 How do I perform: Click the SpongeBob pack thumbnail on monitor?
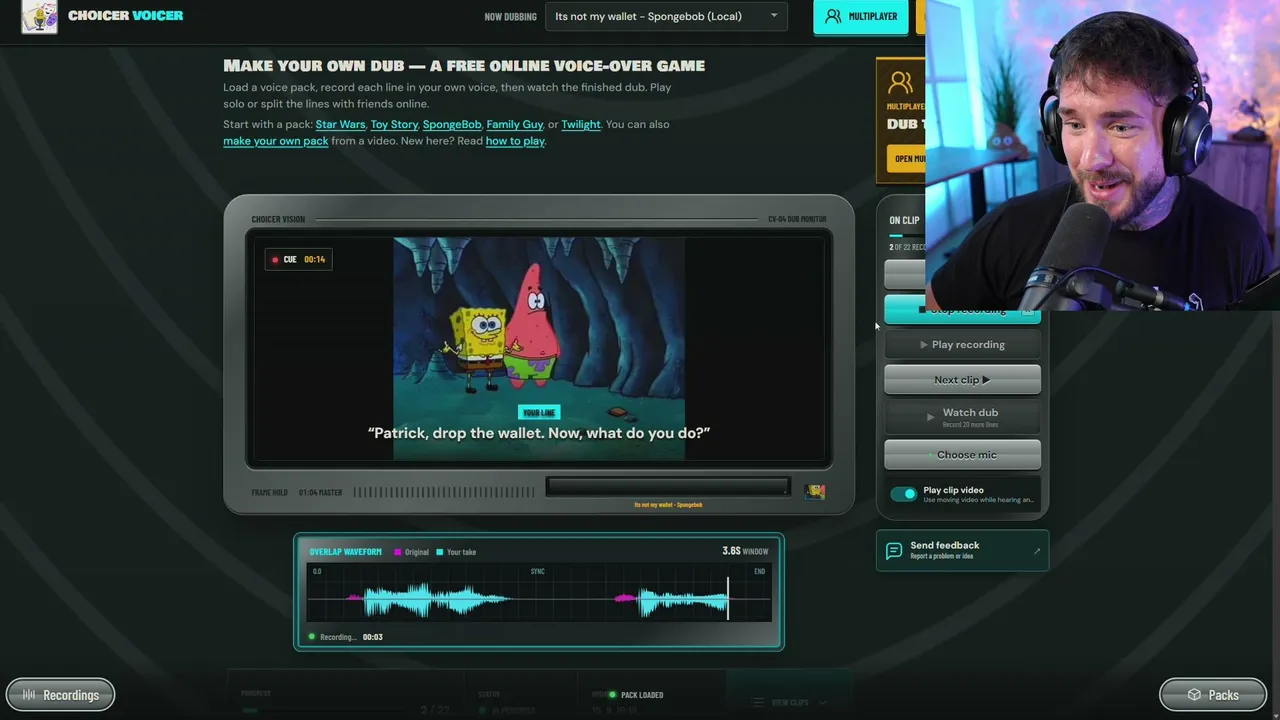[815, 491]
